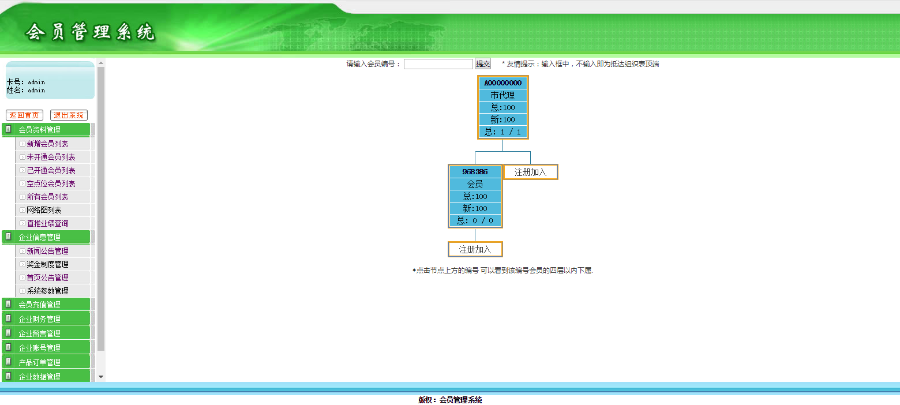
Task: Open the 所有会员列表 menu link
Action: [47, 197]
